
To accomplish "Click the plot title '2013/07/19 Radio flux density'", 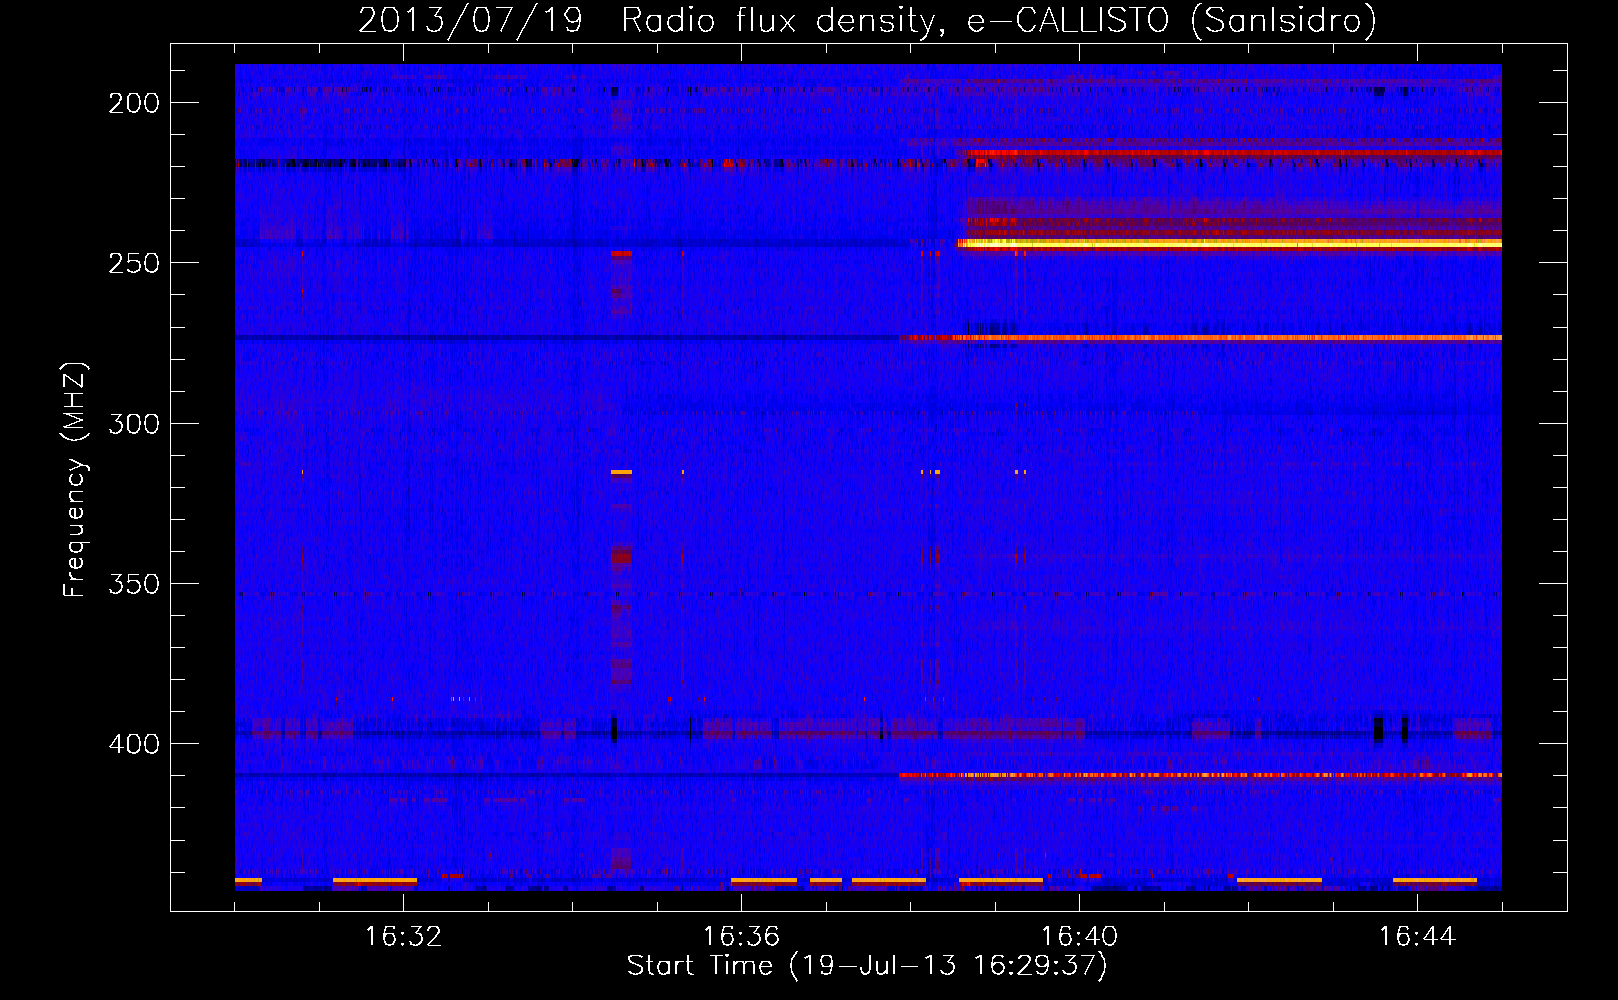I will coord(867,20).
